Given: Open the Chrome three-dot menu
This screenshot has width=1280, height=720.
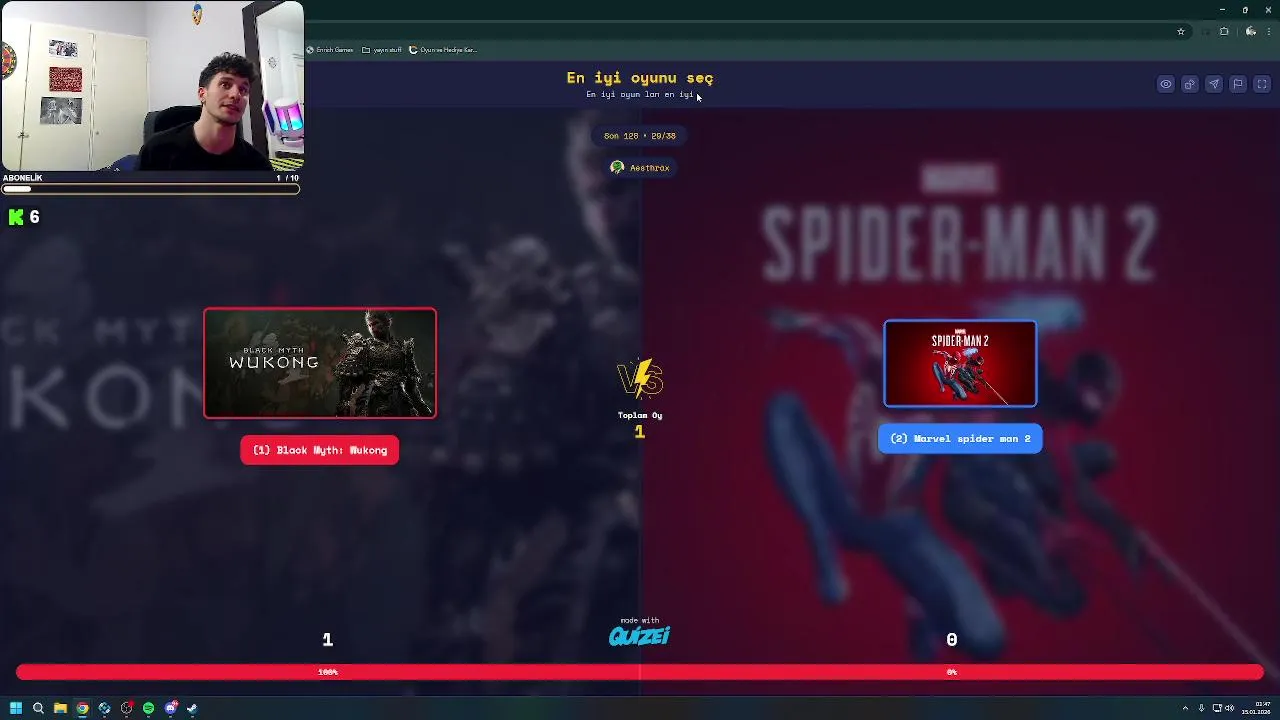Looking at the screenshot, I should tap(1269, 31).
